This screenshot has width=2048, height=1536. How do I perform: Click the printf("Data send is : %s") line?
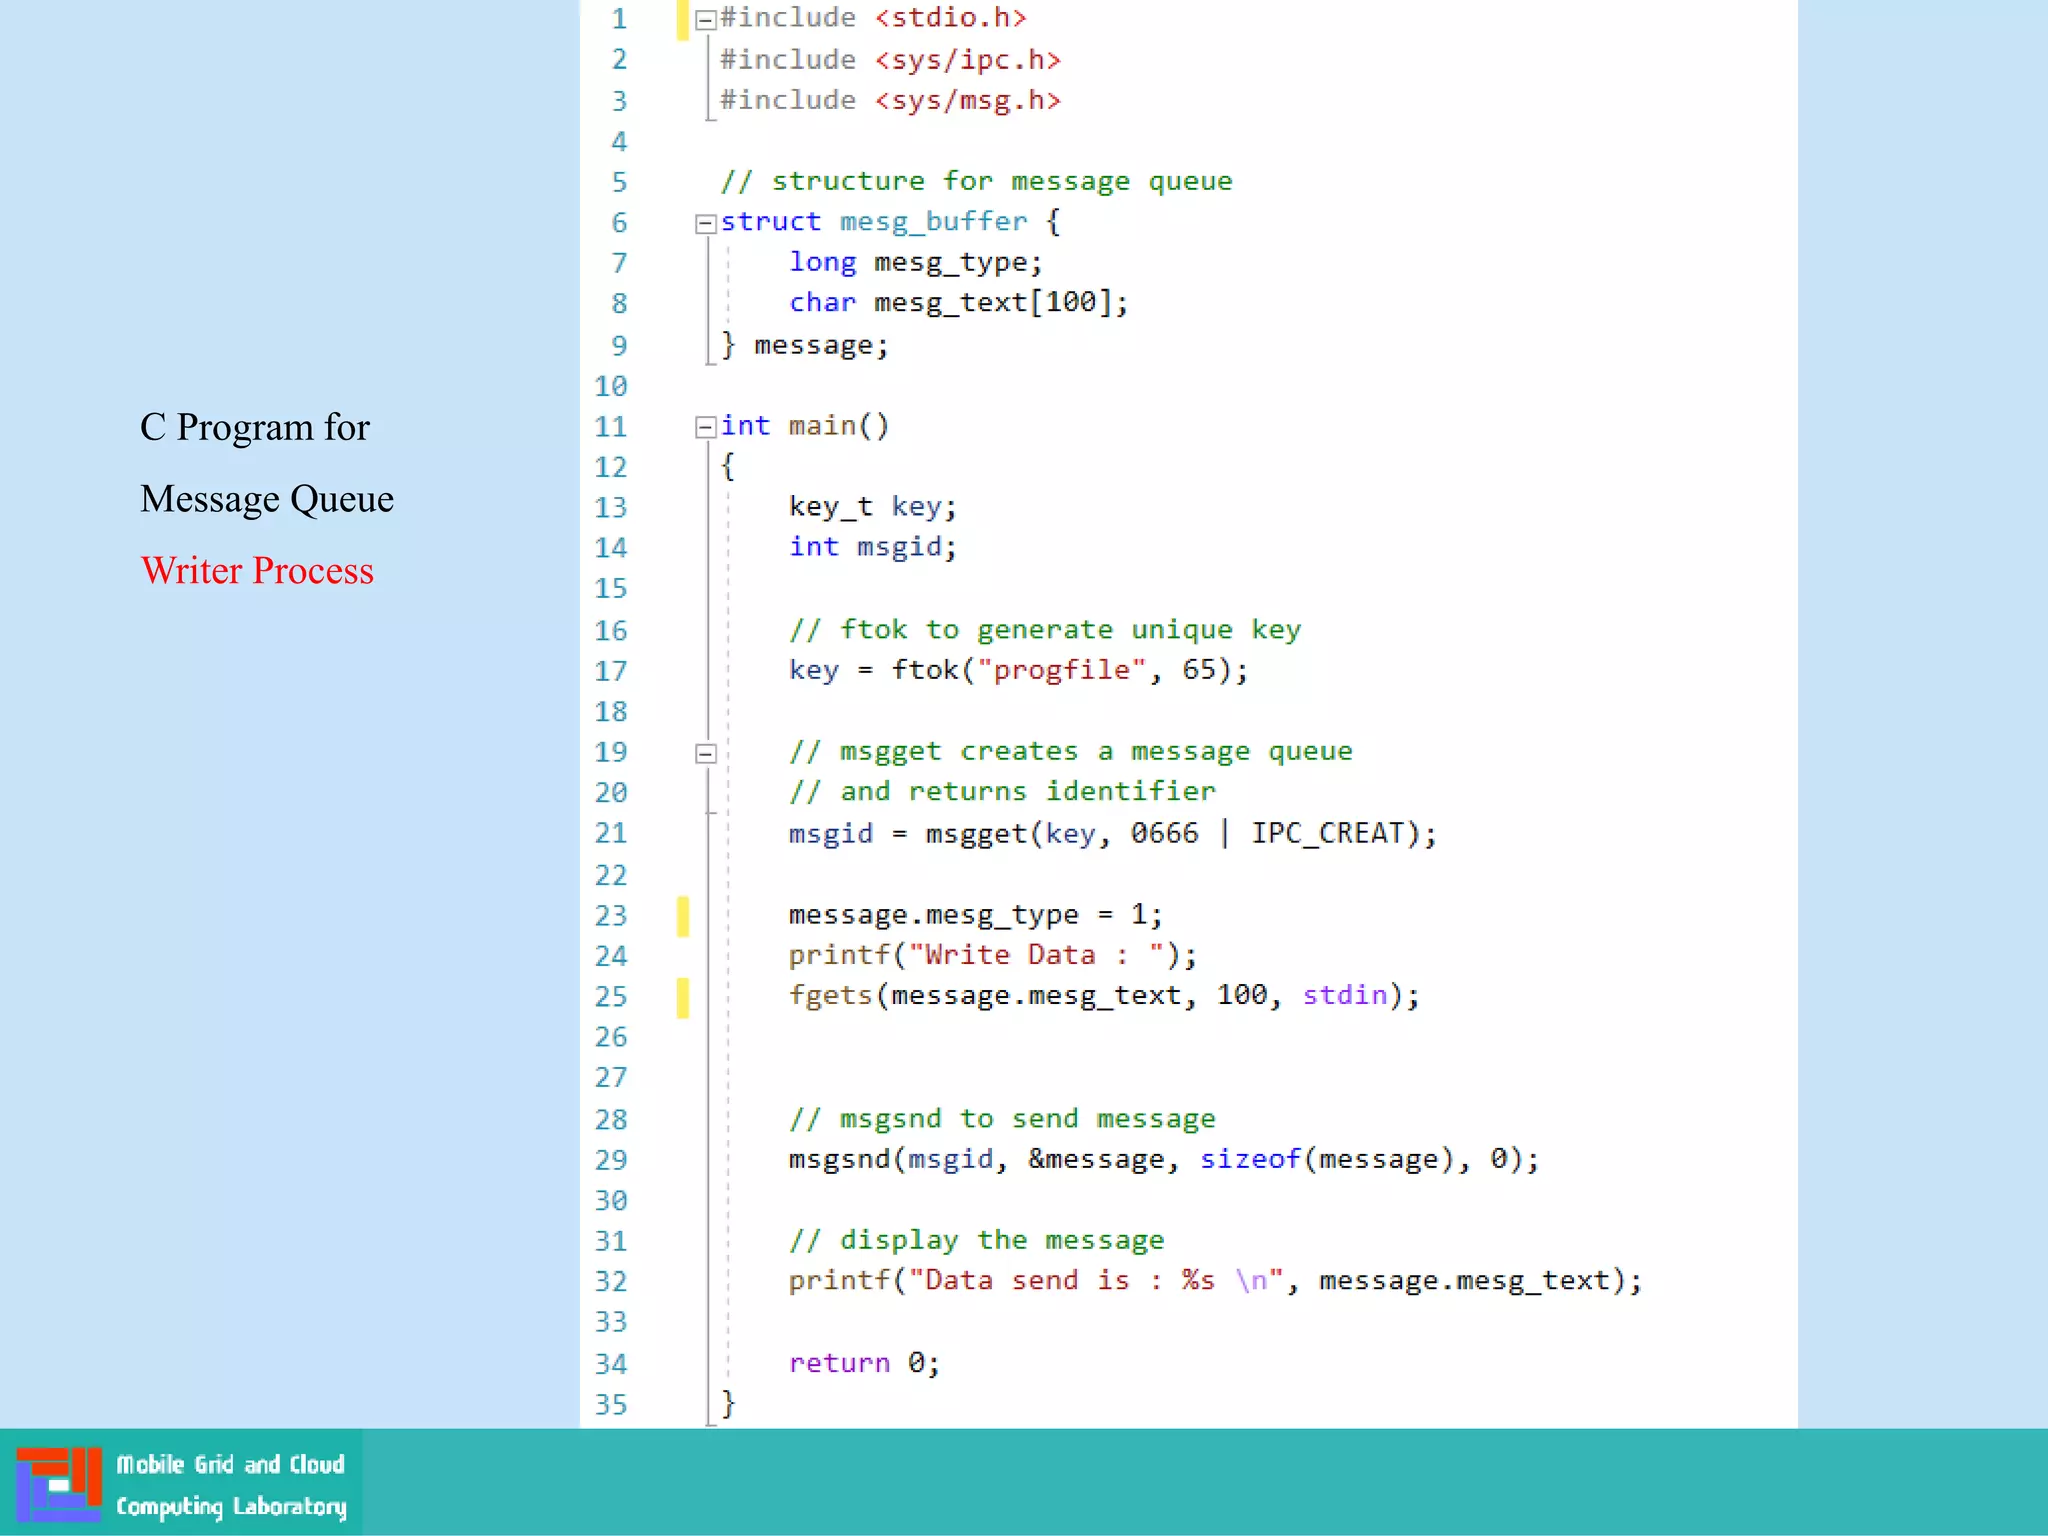click(1215, 1282)
